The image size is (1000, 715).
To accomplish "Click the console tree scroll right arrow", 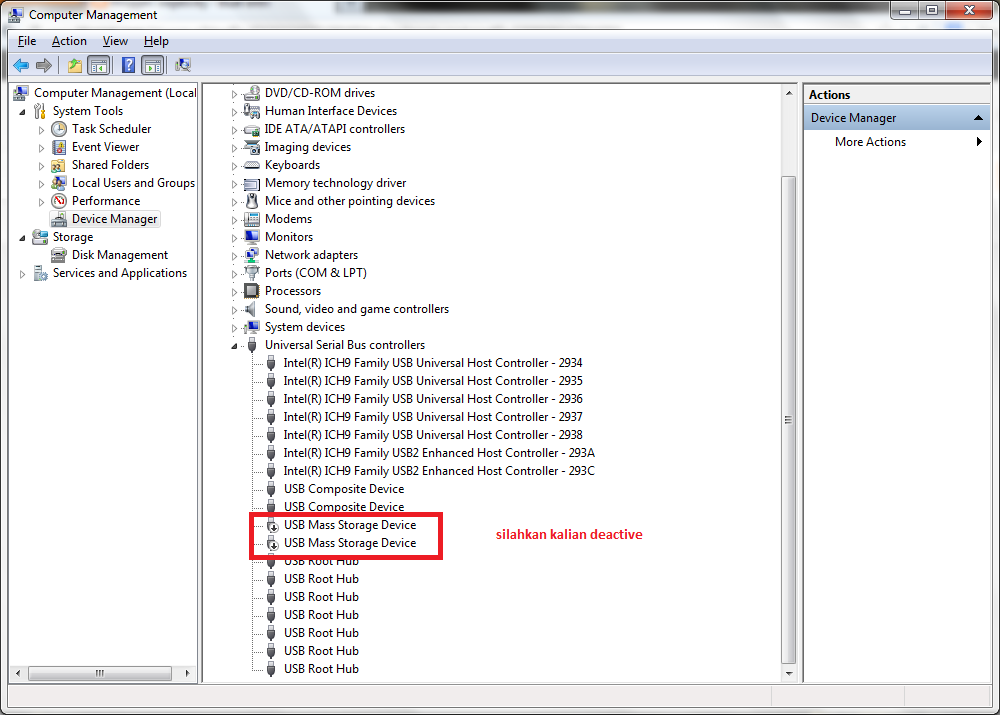I will (187, 673).
